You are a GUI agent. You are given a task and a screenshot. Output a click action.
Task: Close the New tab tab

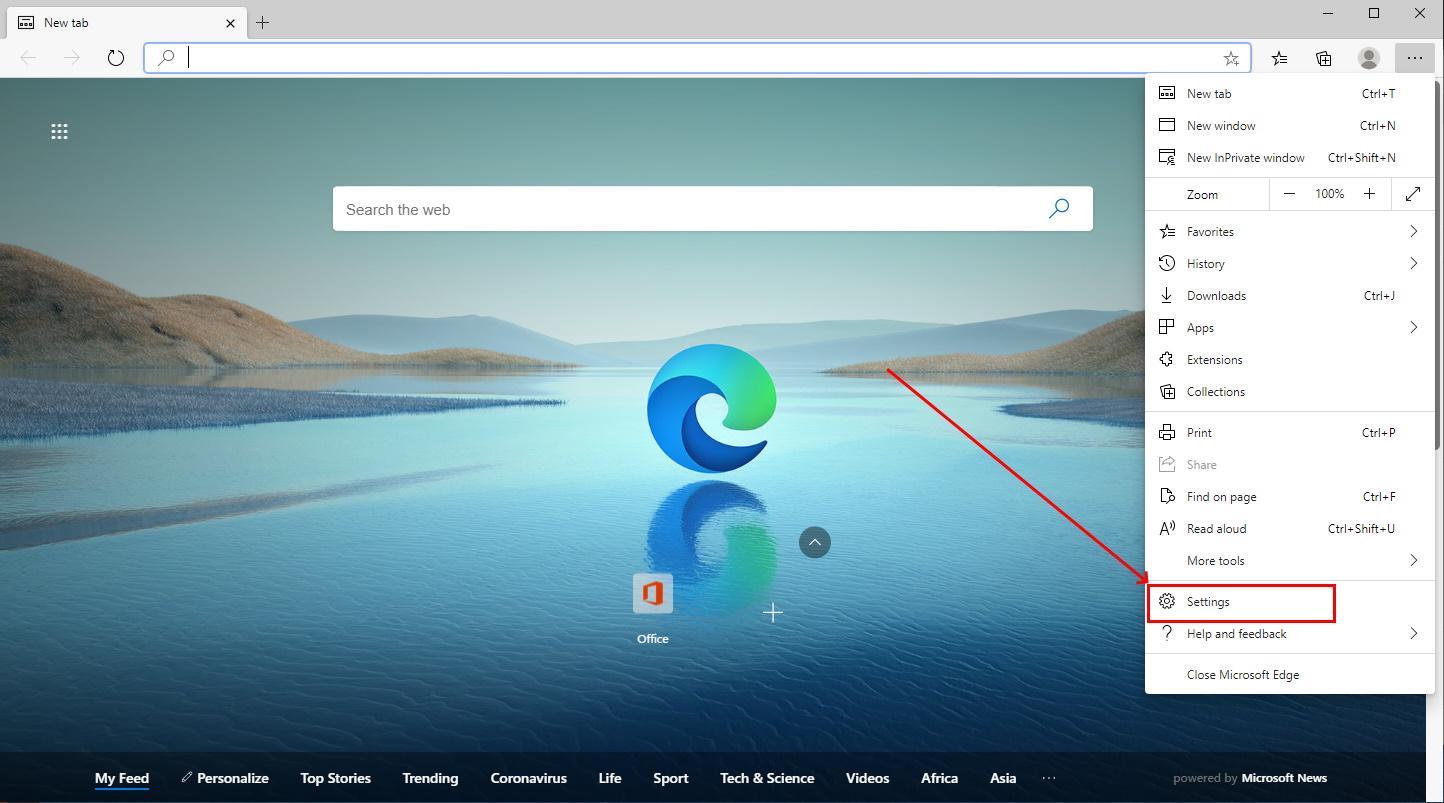(x=231, y=22)
